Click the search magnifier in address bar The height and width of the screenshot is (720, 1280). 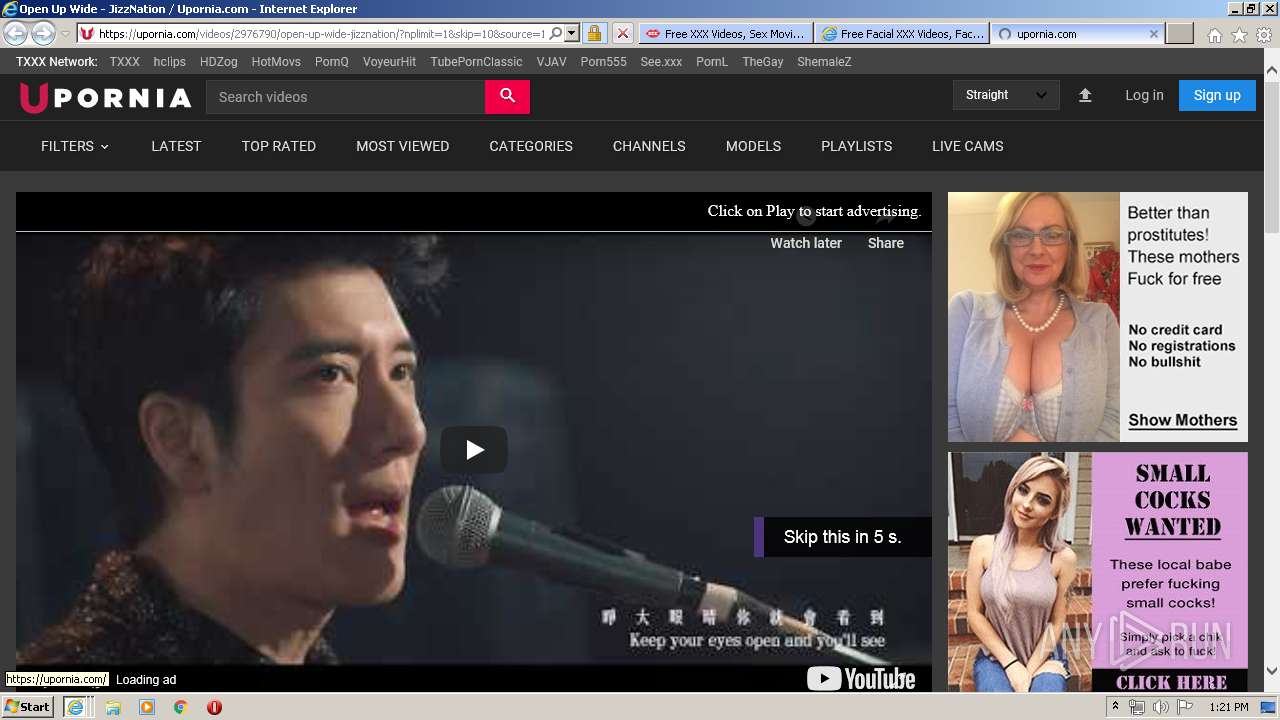coord(556,33)
